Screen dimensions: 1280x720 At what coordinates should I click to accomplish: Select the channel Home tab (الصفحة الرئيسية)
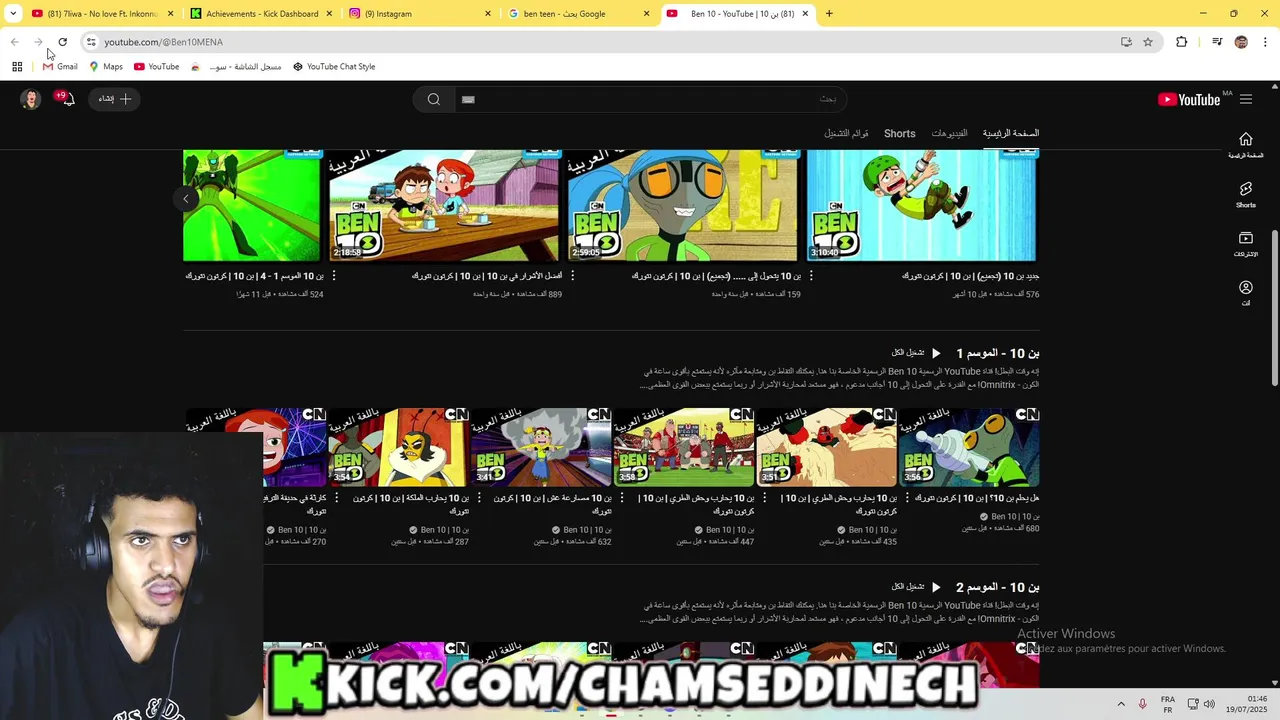pos(1010,133)
